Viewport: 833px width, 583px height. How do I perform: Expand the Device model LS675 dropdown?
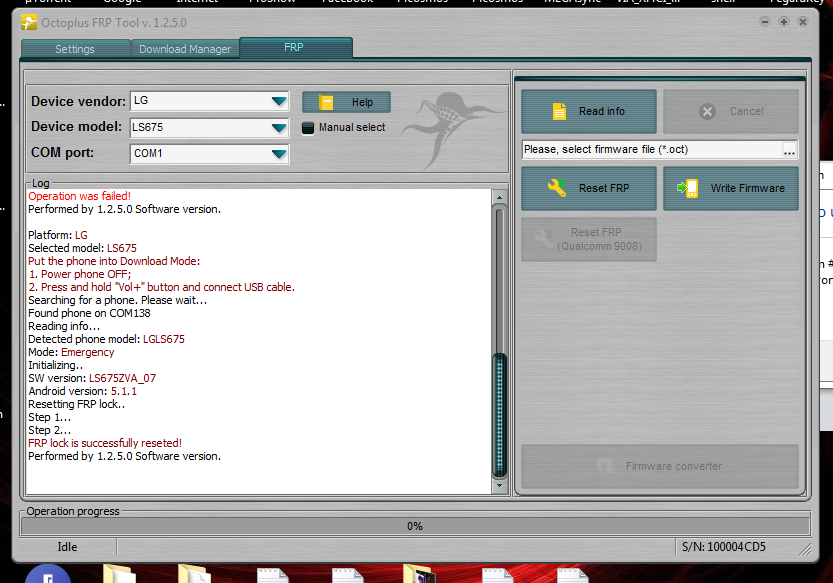tap(279, 128)
